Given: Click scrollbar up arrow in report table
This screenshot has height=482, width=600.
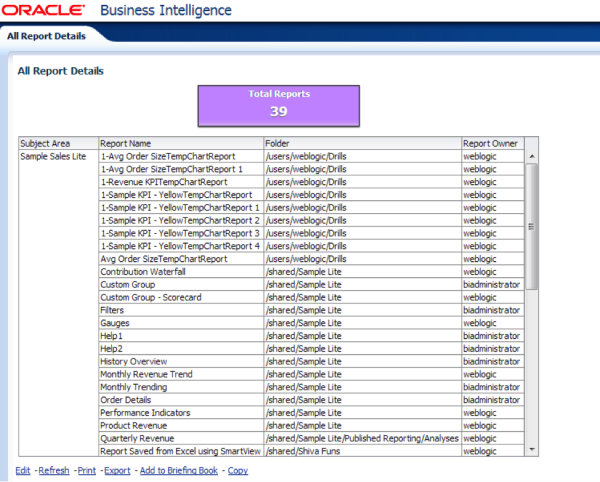Looking at the screenshot, I should coord(531,156).
